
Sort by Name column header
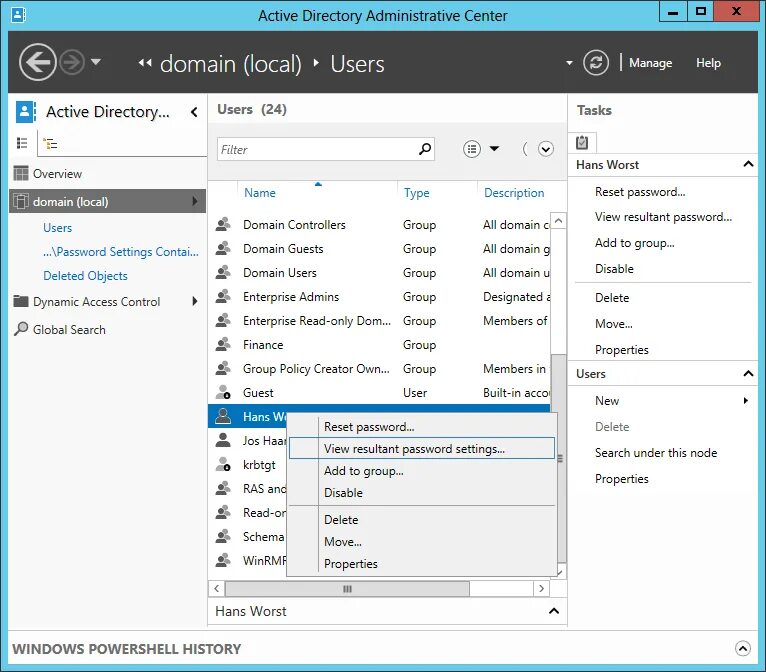[x=260, y=193]
